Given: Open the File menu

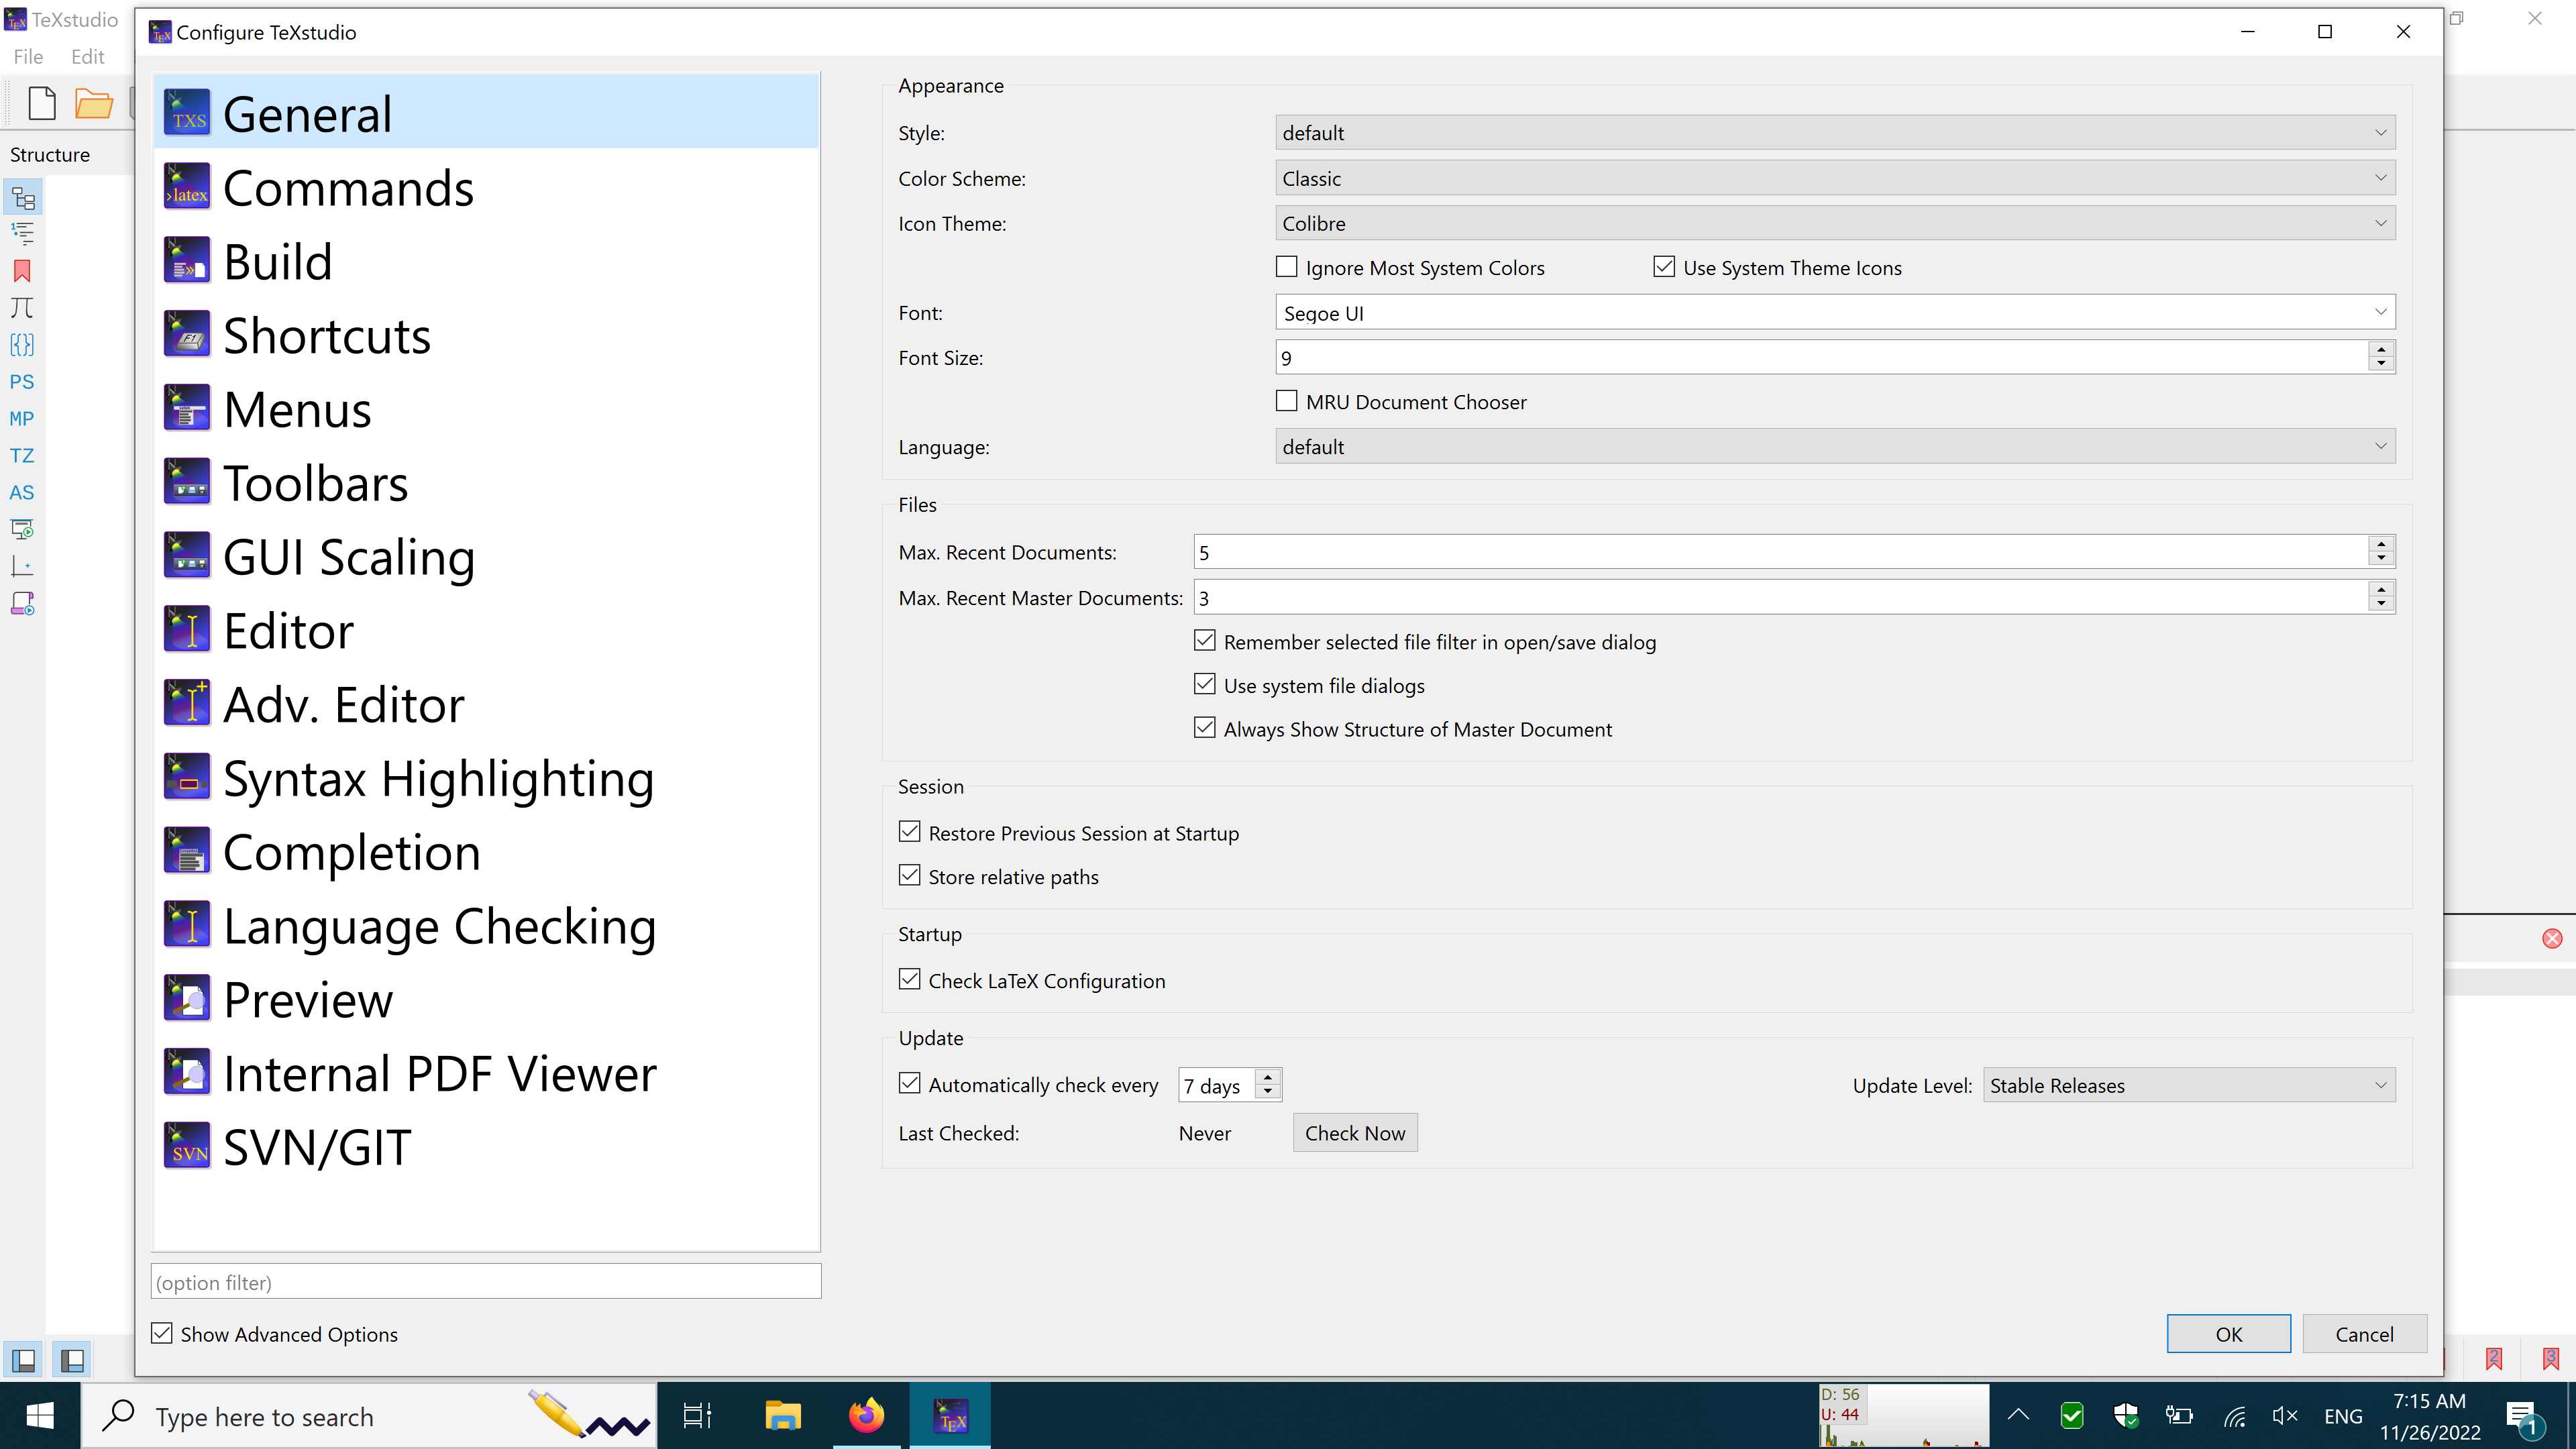Looking at the screenshot, I should coord(27,56).
